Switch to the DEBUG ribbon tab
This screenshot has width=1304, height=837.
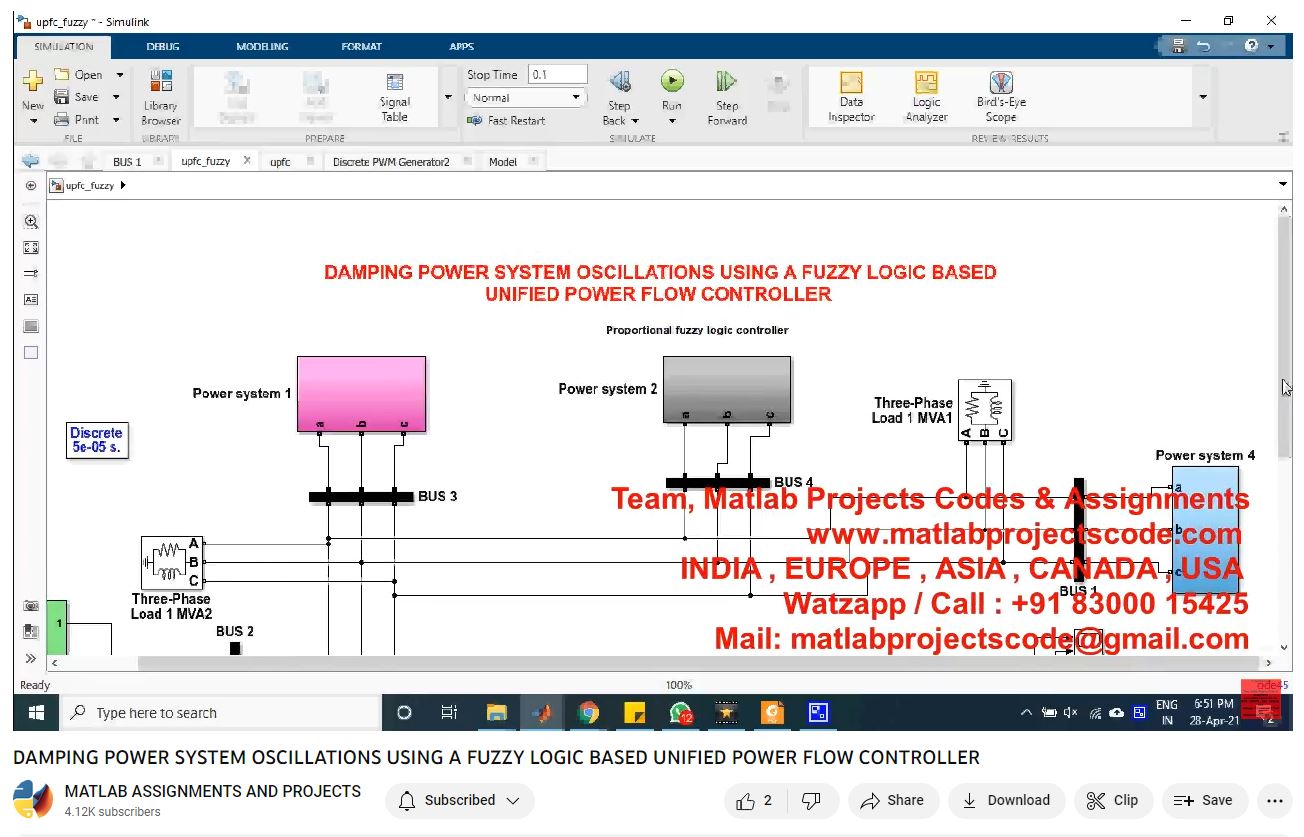(163, 46)
